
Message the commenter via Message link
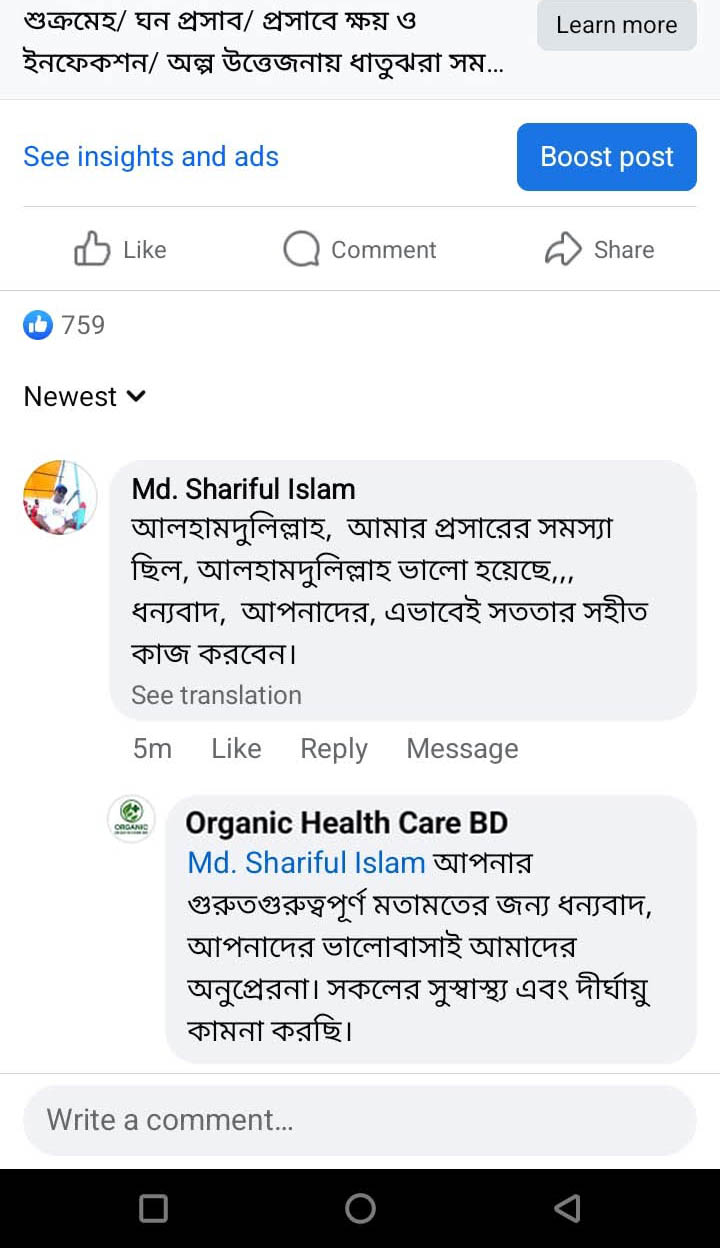(462, 749)
